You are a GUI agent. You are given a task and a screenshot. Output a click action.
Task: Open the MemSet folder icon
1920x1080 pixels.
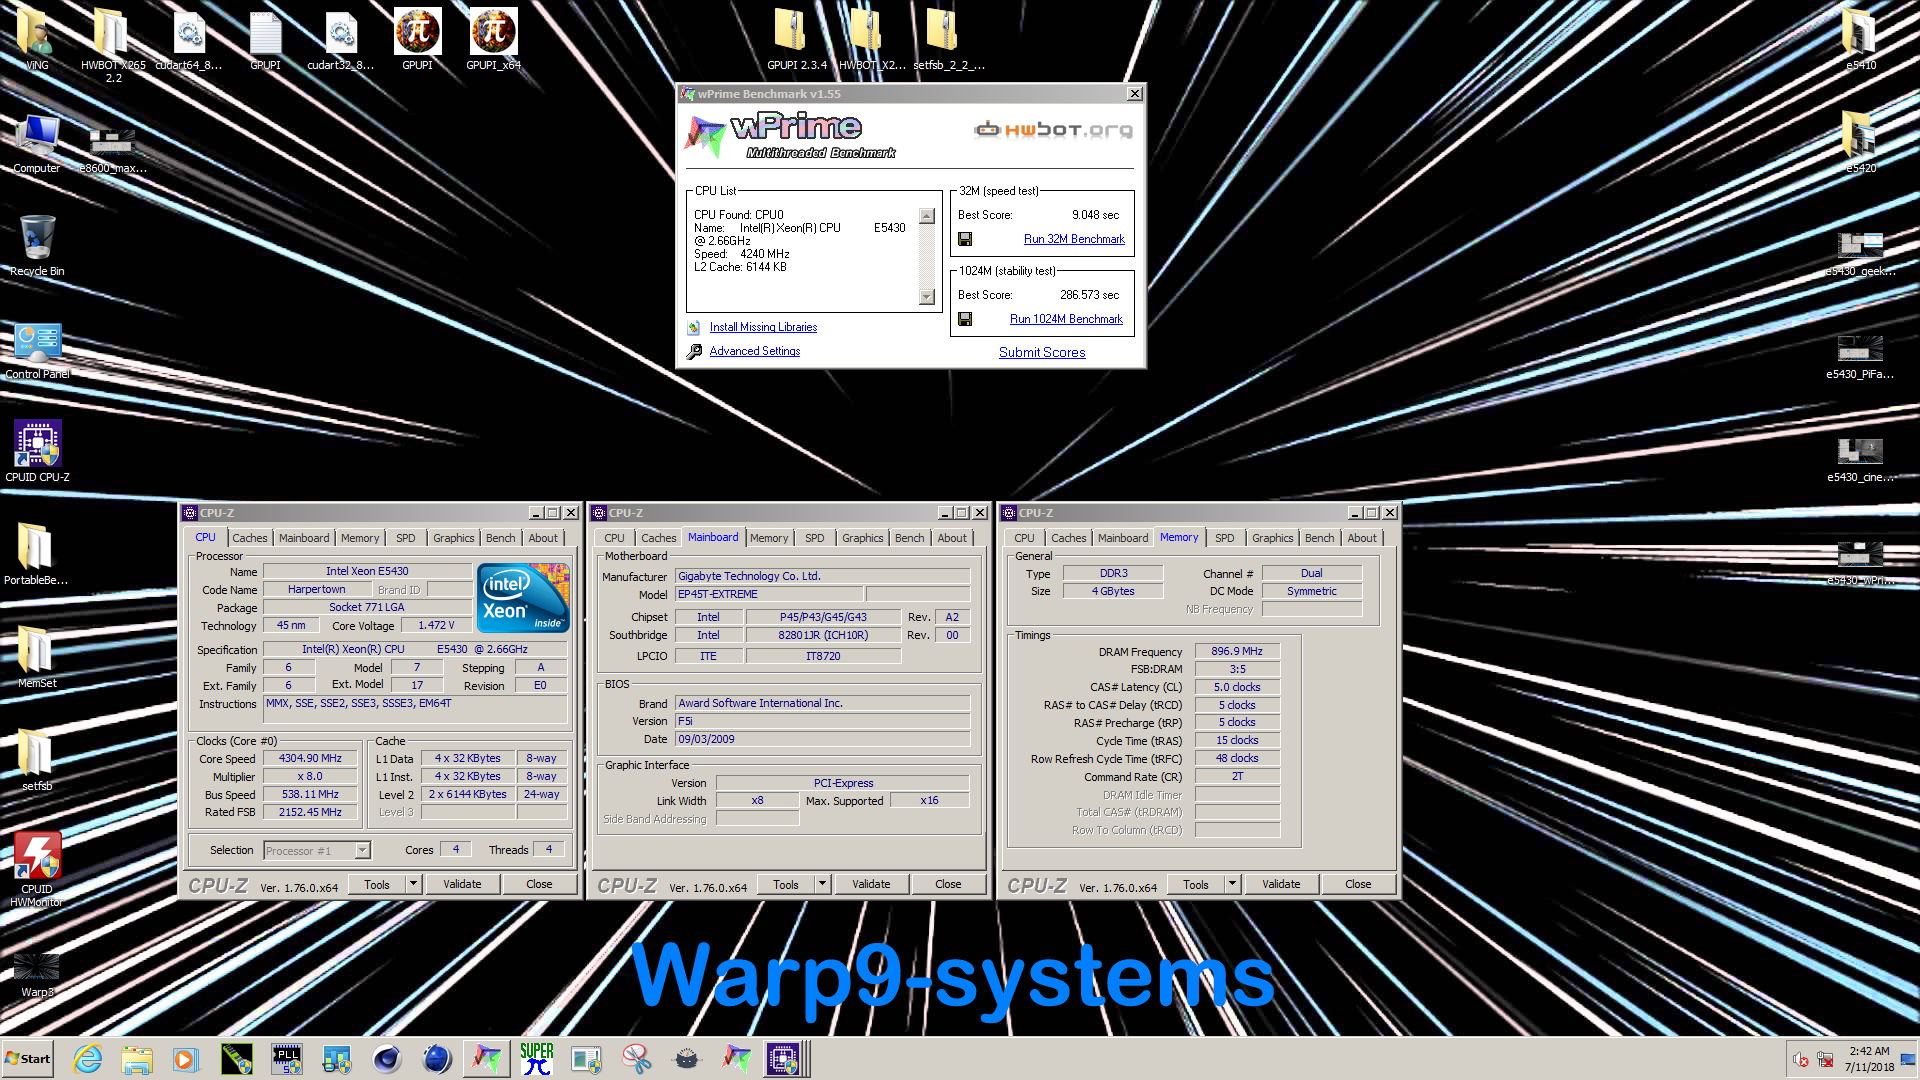click(37, 657)
